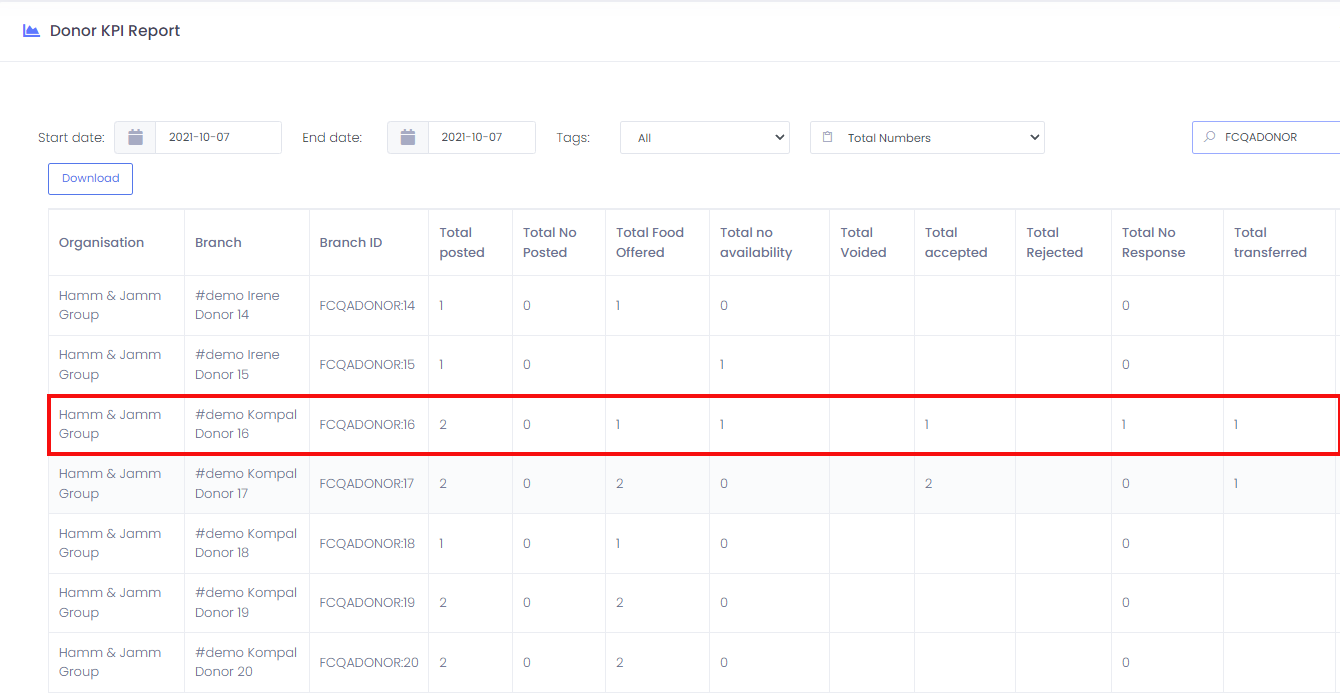Click the clipboard icon beside Total Numbers
This screenshot has width=1340, height=698.
(827, 137)
